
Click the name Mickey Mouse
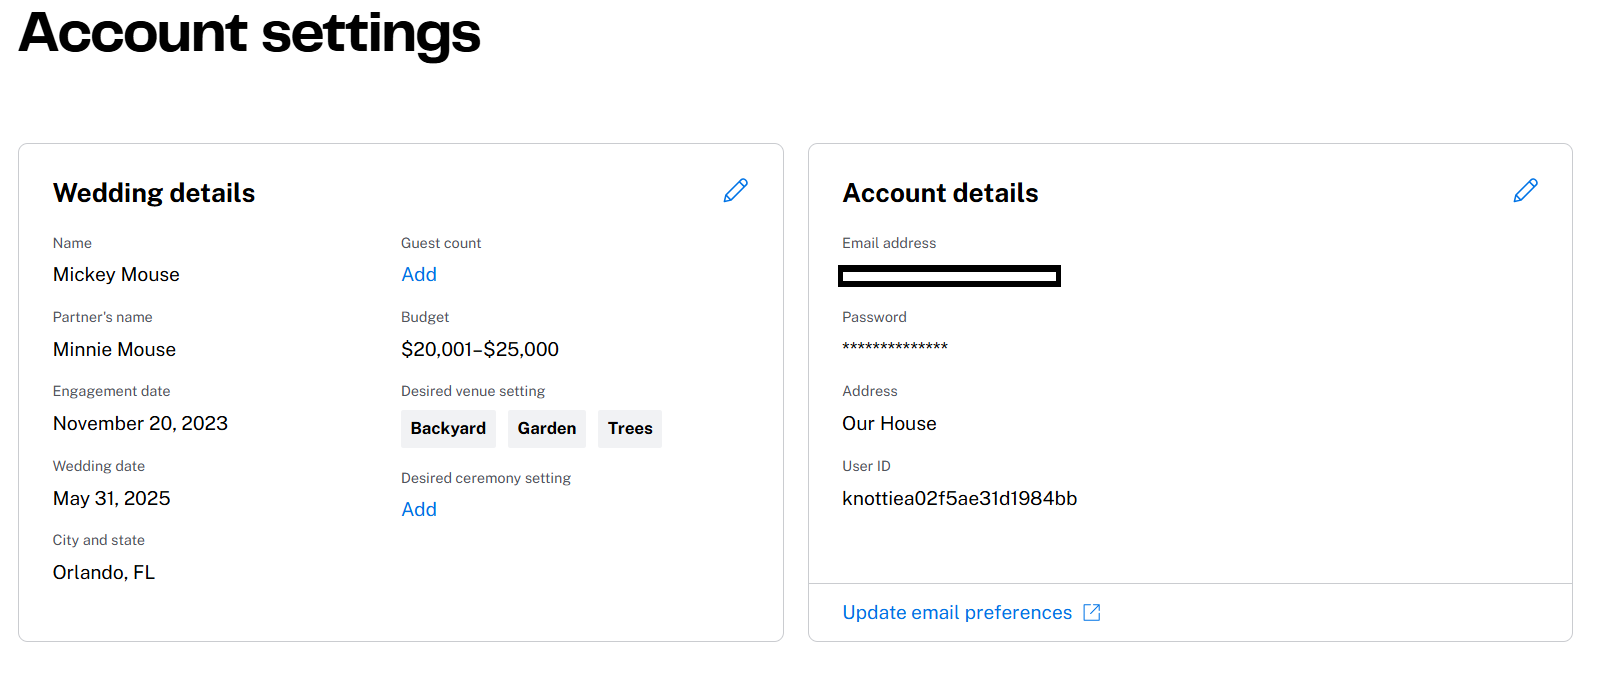click(x=116, y=274)
